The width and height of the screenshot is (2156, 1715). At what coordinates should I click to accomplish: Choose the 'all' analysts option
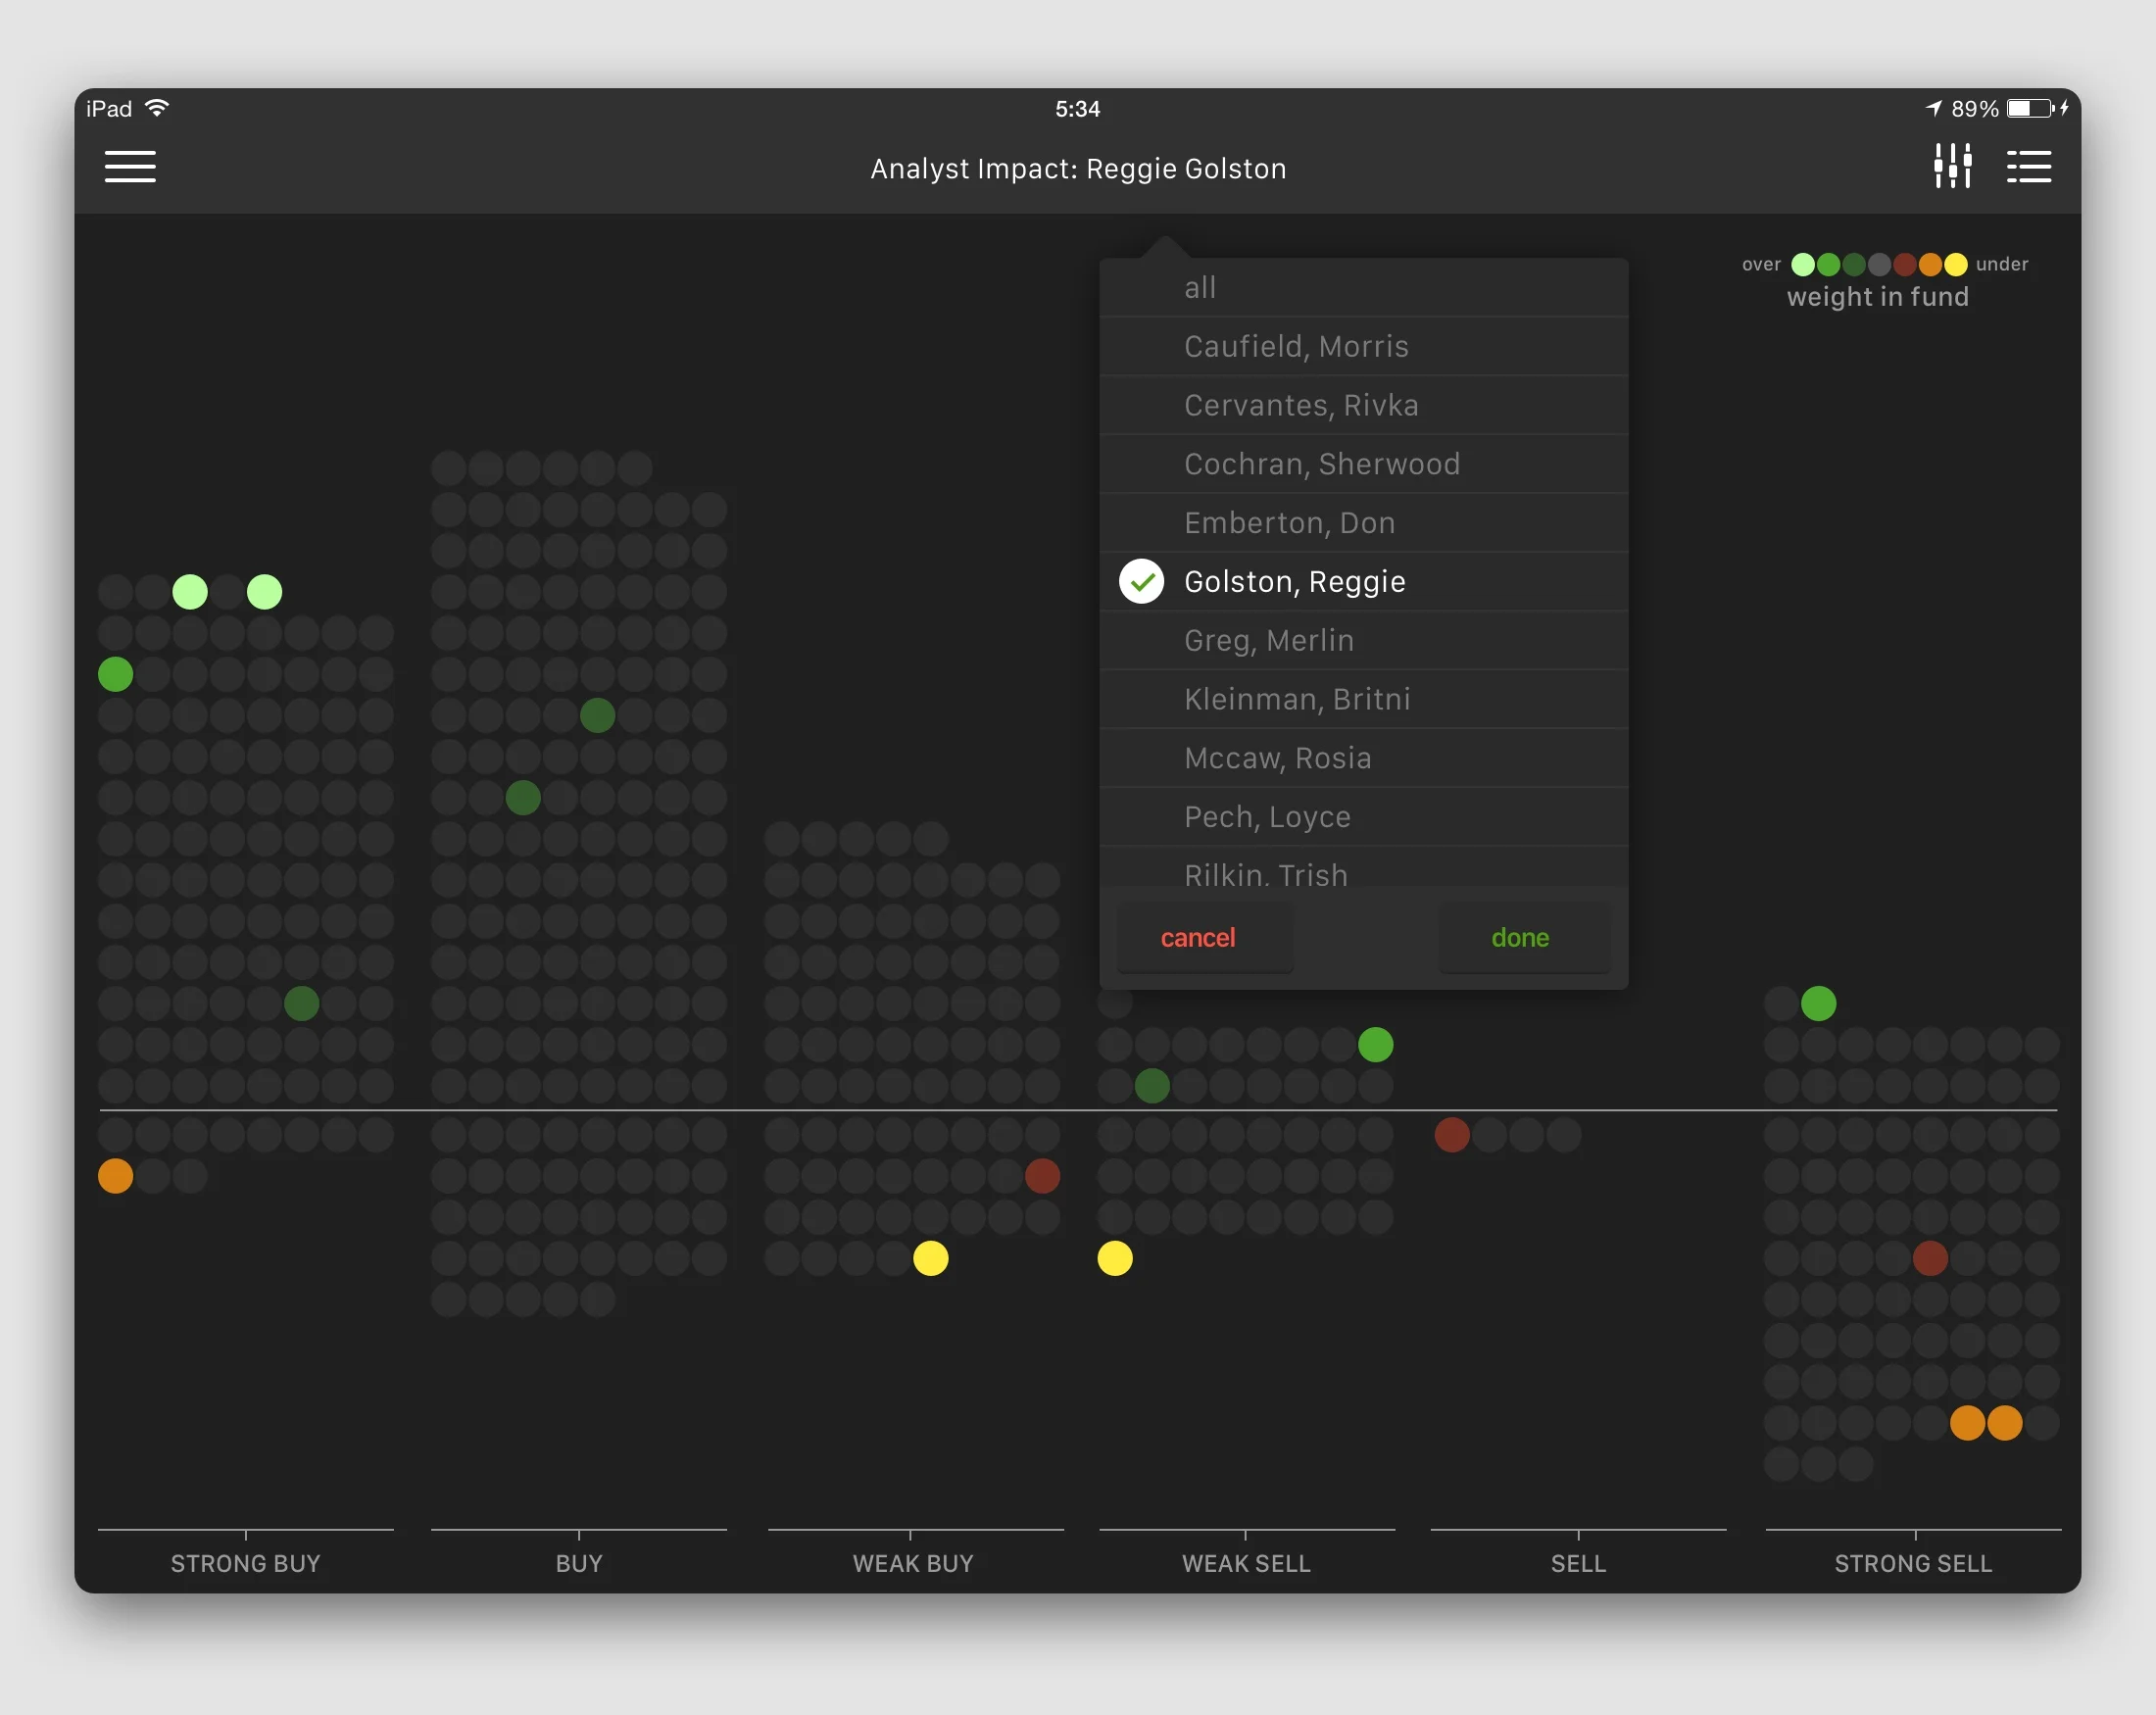pyautogui.click(x=1200, y=288)
